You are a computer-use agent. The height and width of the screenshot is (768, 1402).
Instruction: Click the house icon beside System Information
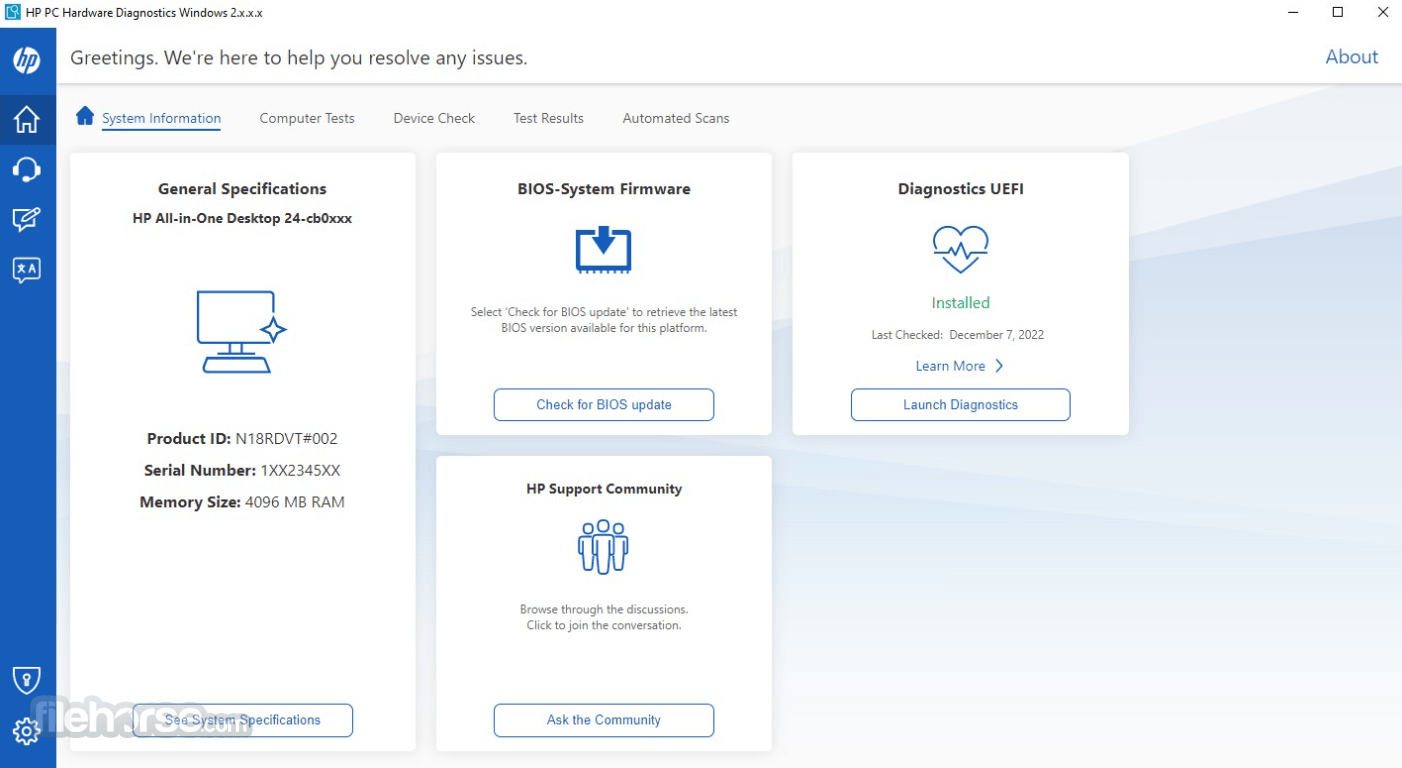pyautogui.click(x=85, y=116)
